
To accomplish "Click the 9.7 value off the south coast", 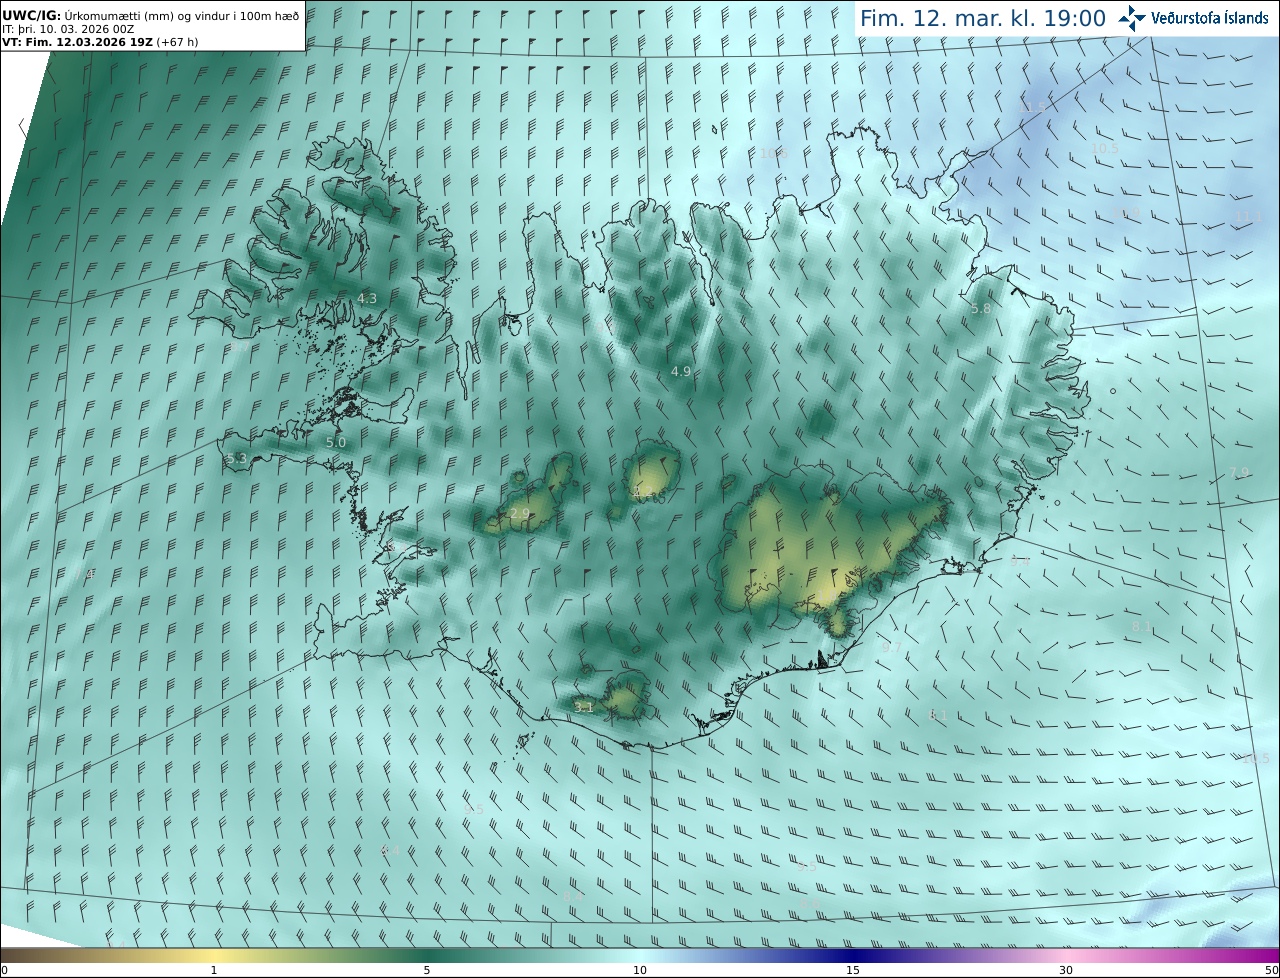I will click(892, 647).
